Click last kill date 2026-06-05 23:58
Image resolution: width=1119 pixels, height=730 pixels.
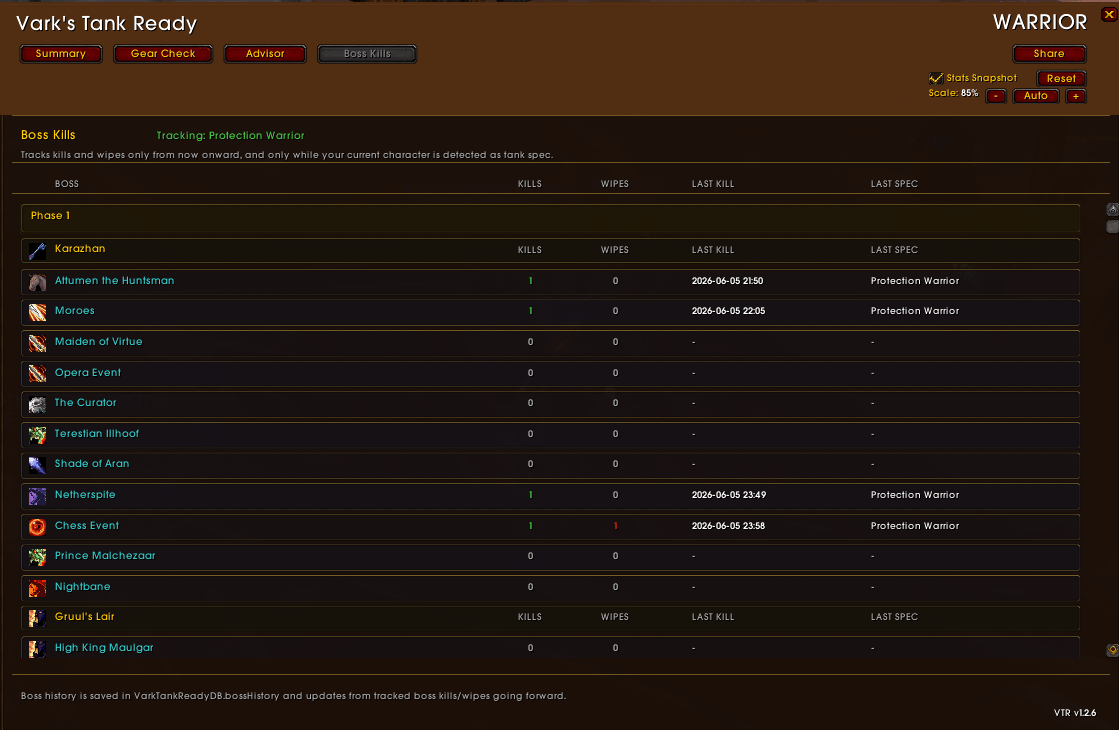(x=728, y=526)
